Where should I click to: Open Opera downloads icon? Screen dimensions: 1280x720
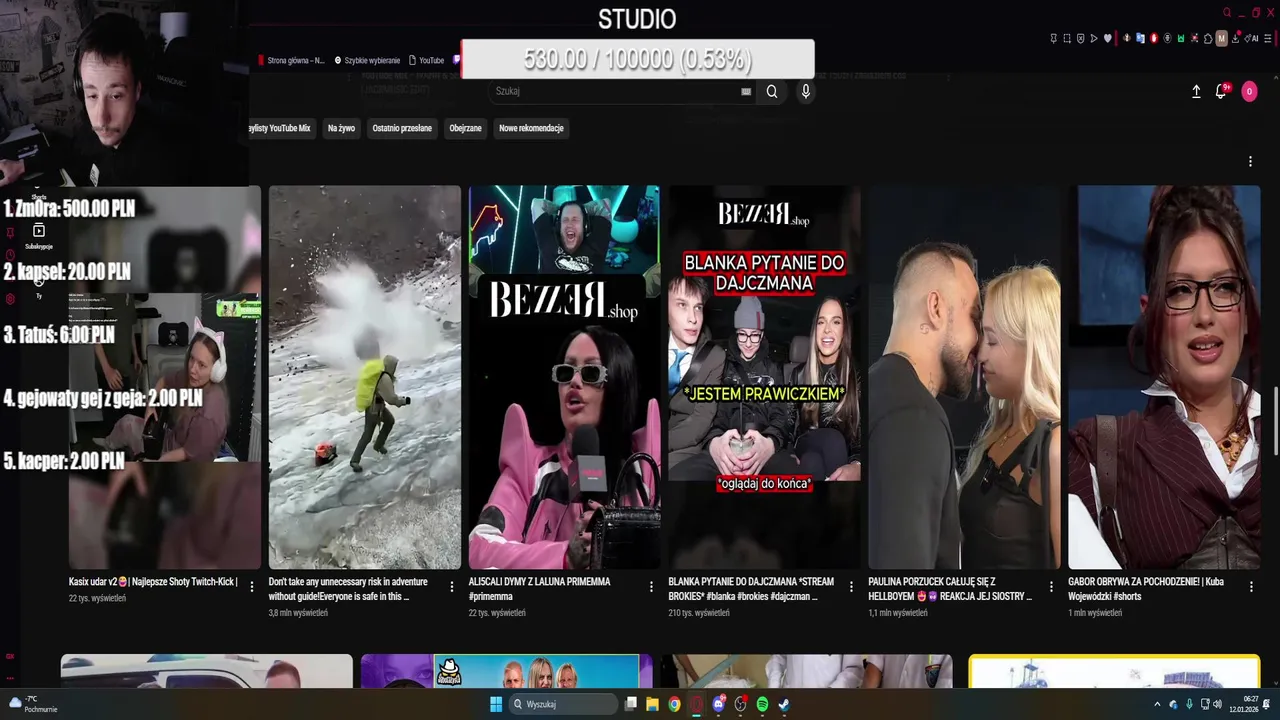[1235, 38]
